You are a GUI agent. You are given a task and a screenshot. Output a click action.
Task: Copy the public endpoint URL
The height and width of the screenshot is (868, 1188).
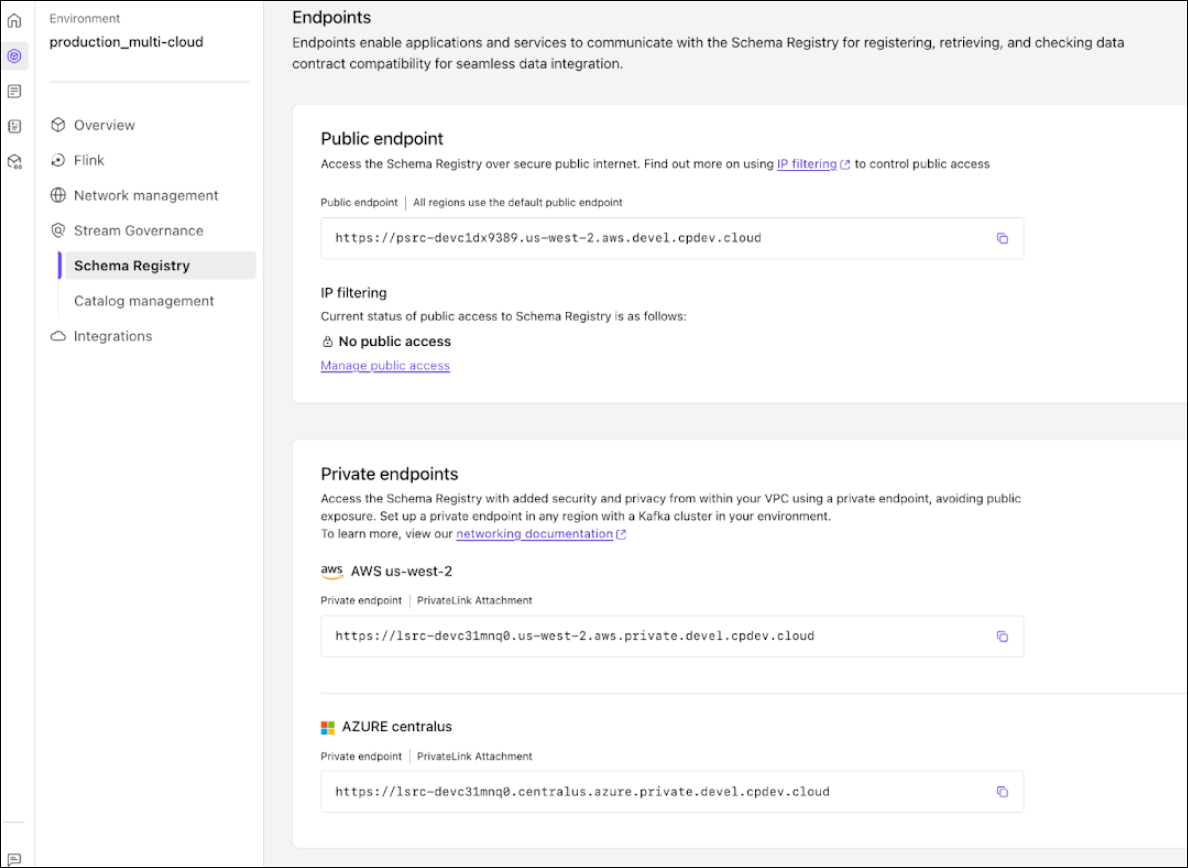(1002, 238)
